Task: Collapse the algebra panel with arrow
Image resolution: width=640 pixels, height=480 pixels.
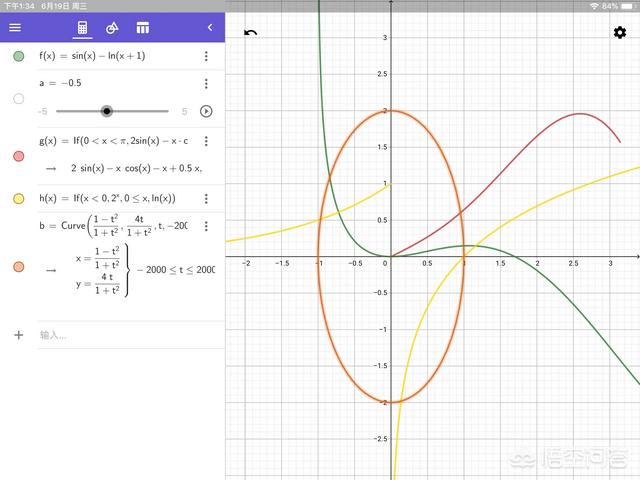Action: tap(210, 27)
